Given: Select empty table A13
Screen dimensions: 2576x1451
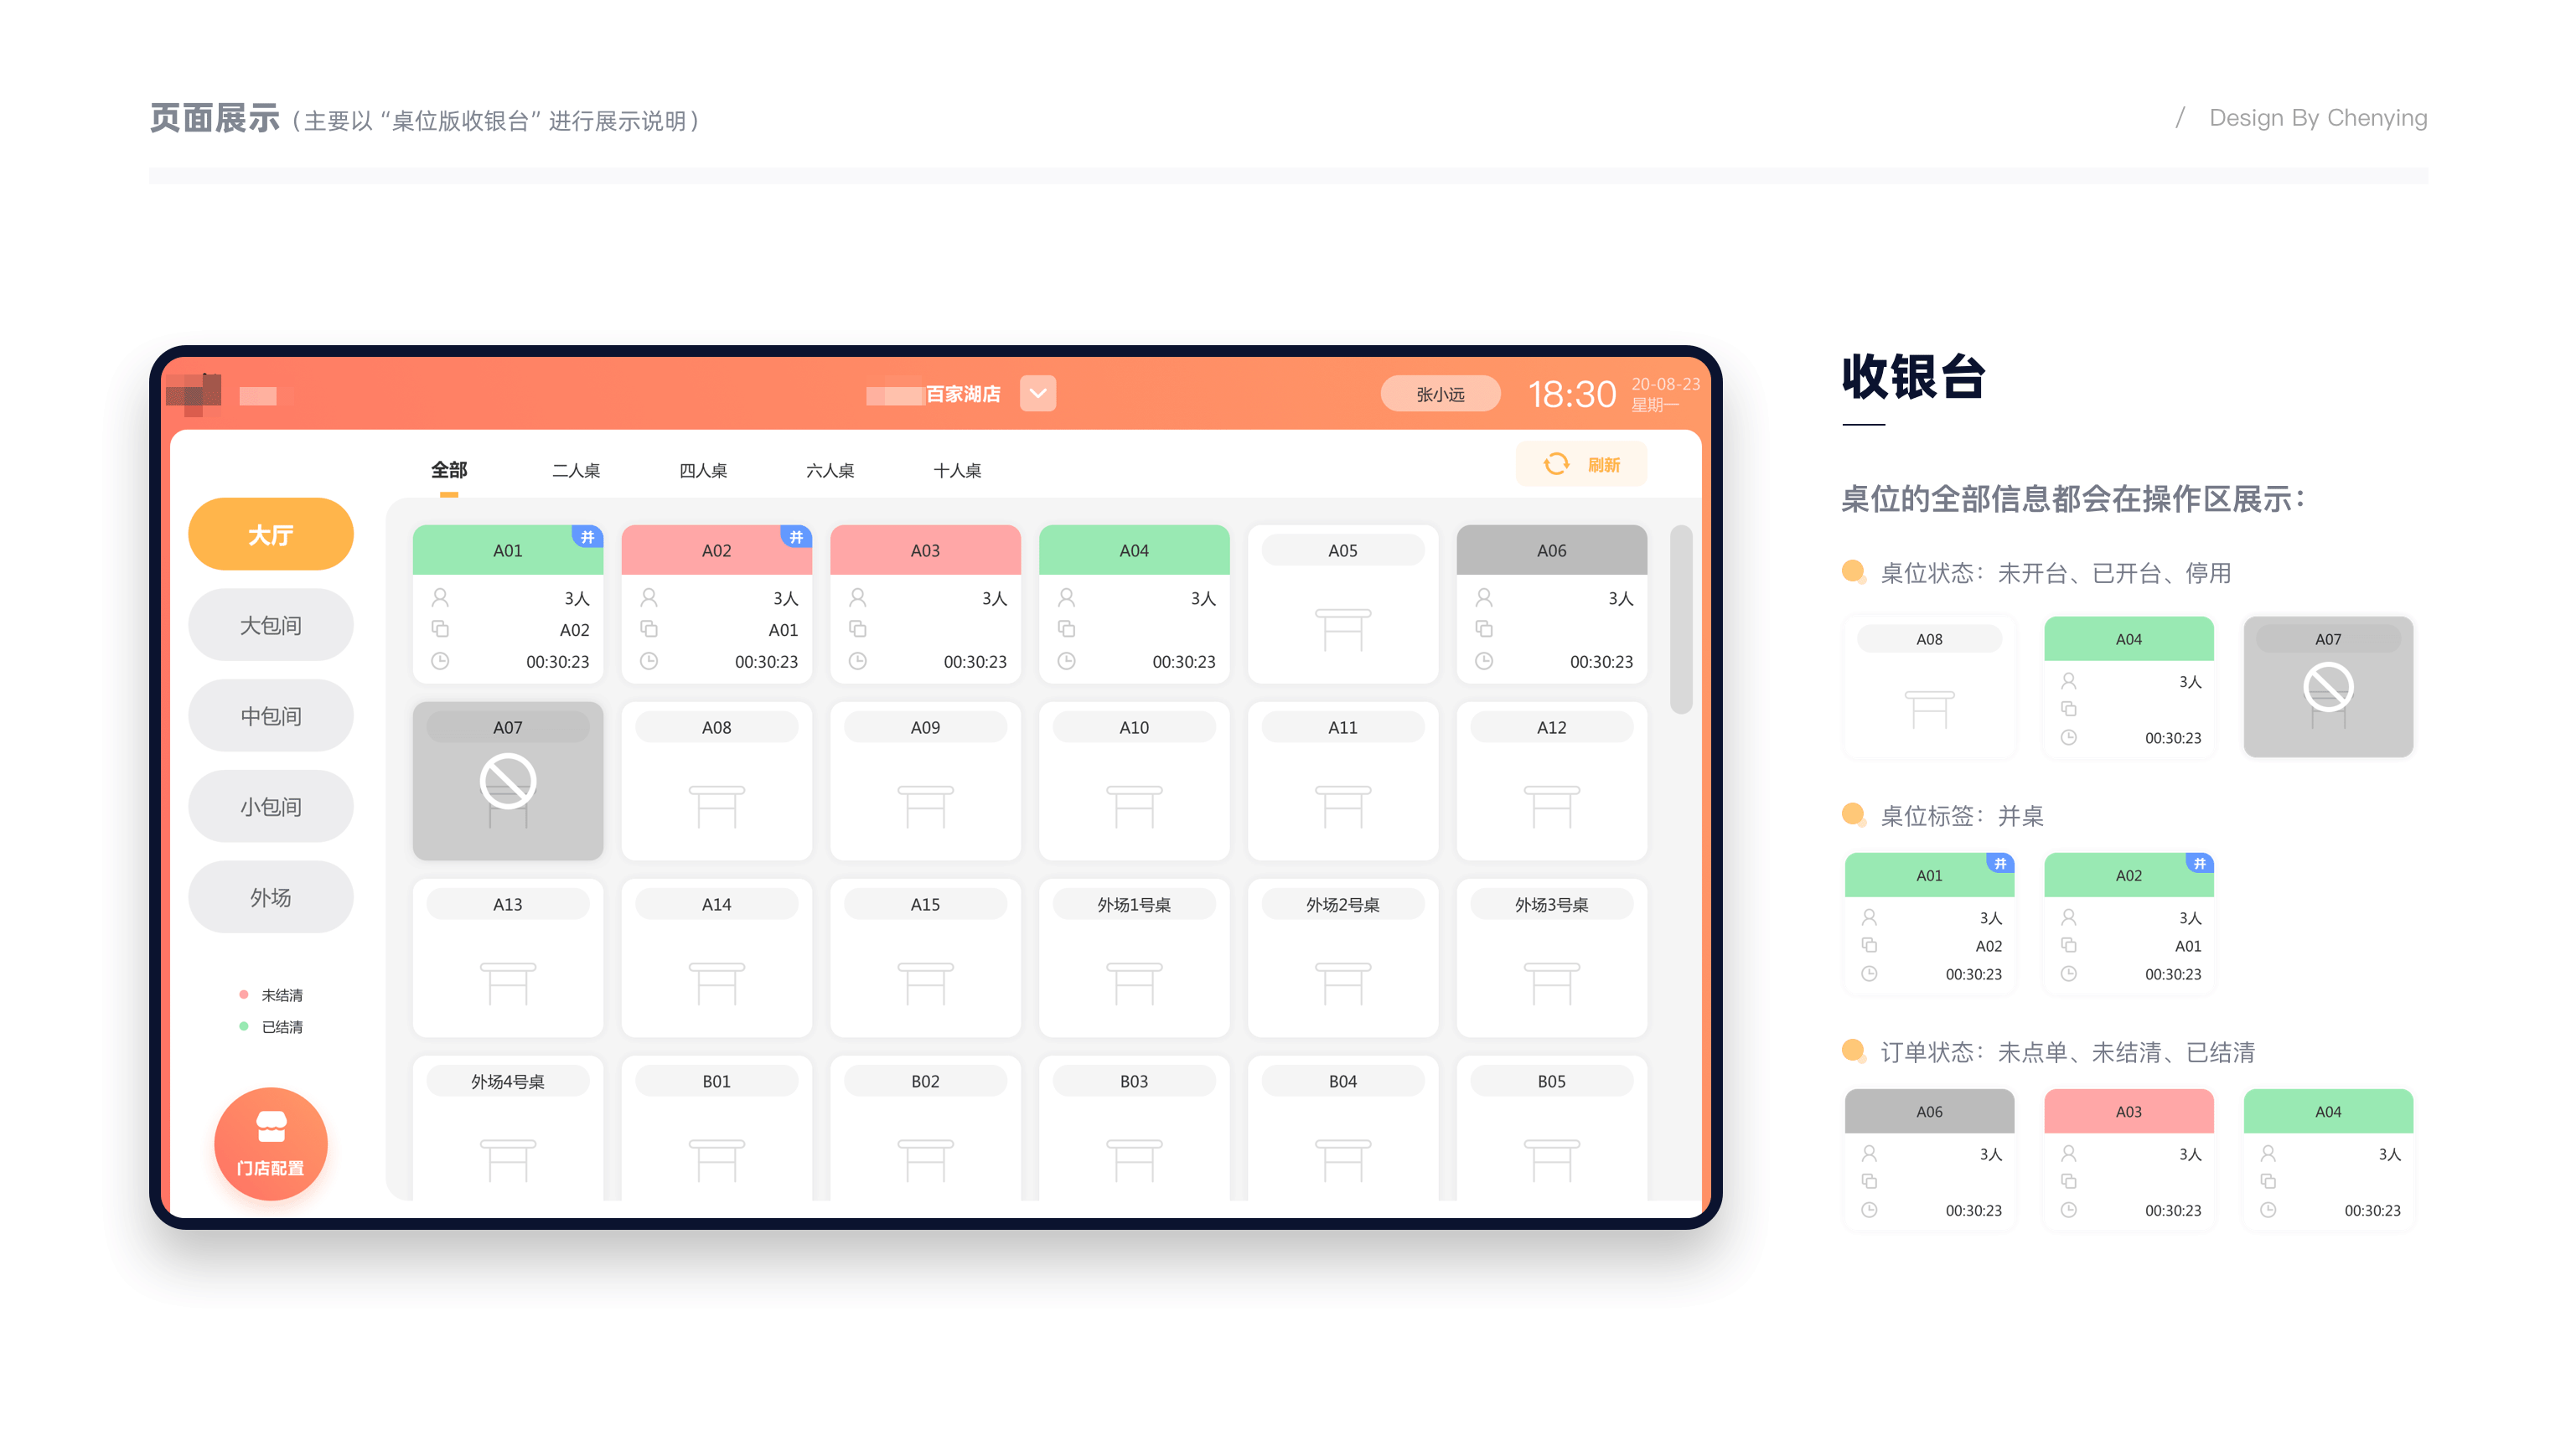Looking at the screenshot, I should [508, 958].
